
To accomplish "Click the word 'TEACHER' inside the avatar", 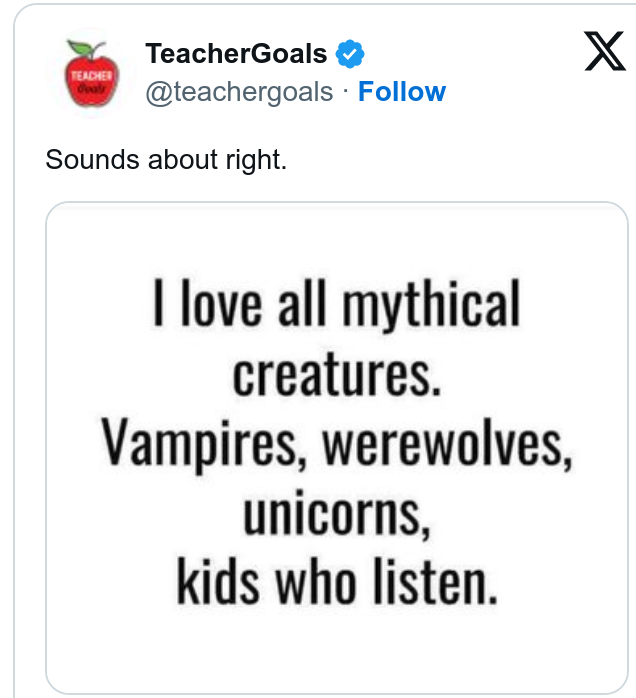I will (x=90, y=73).
